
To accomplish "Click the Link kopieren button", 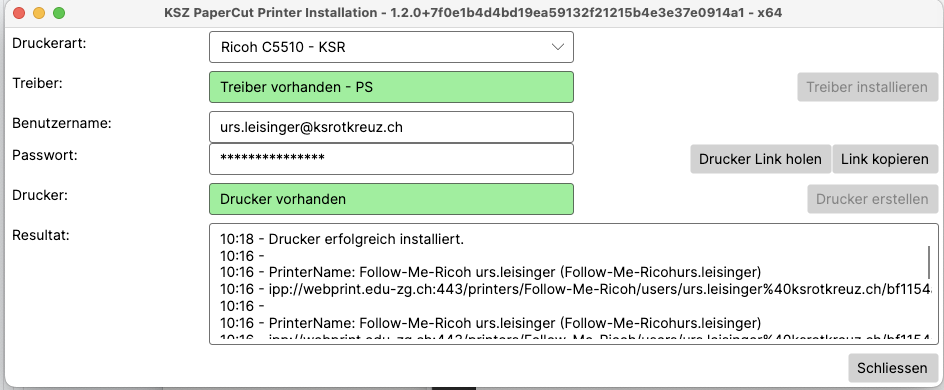I will (884, 159).
